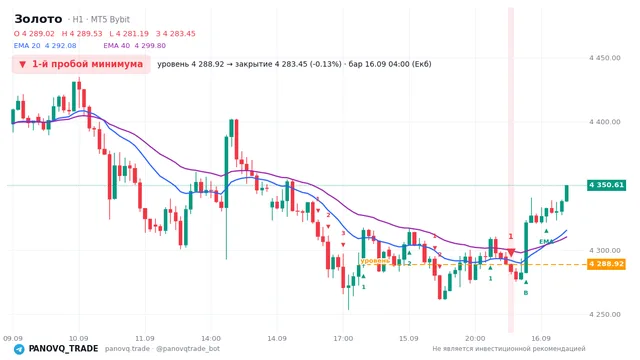Click the 'Золото' instrument title

[38, 19]
